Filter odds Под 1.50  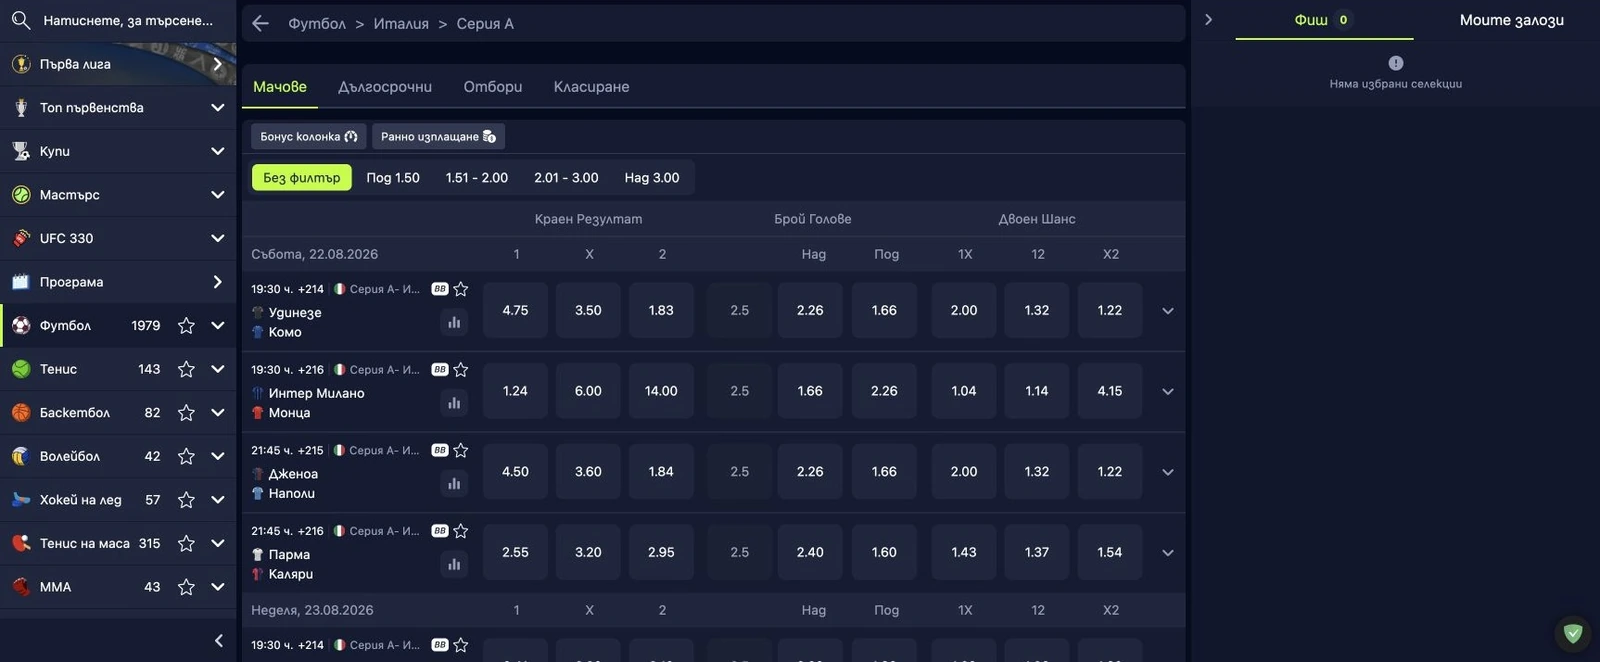click(393, 178)
